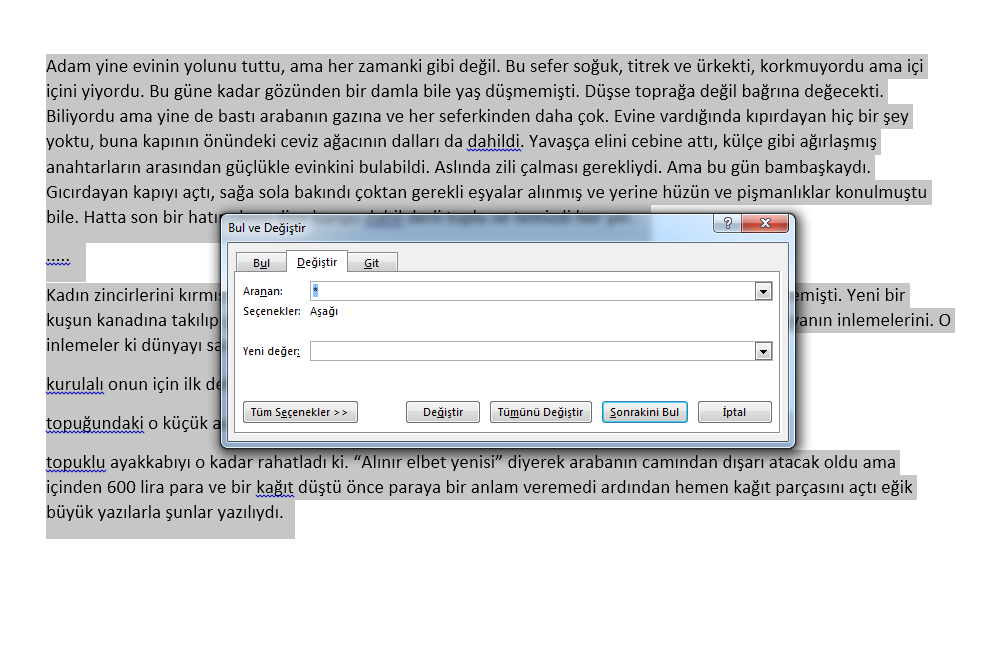
Task: Click into the Aranan search field
Action: click(532, 291)
